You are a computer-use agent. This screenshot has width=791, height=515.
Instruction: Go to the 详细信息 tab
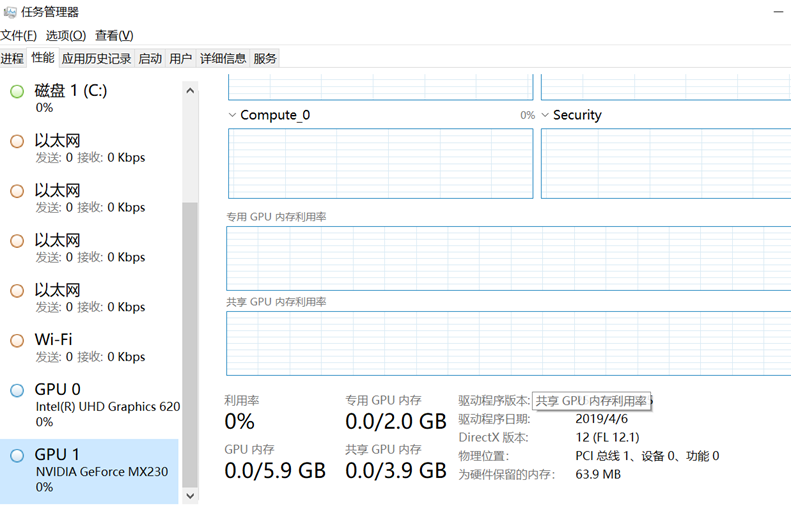223,59
